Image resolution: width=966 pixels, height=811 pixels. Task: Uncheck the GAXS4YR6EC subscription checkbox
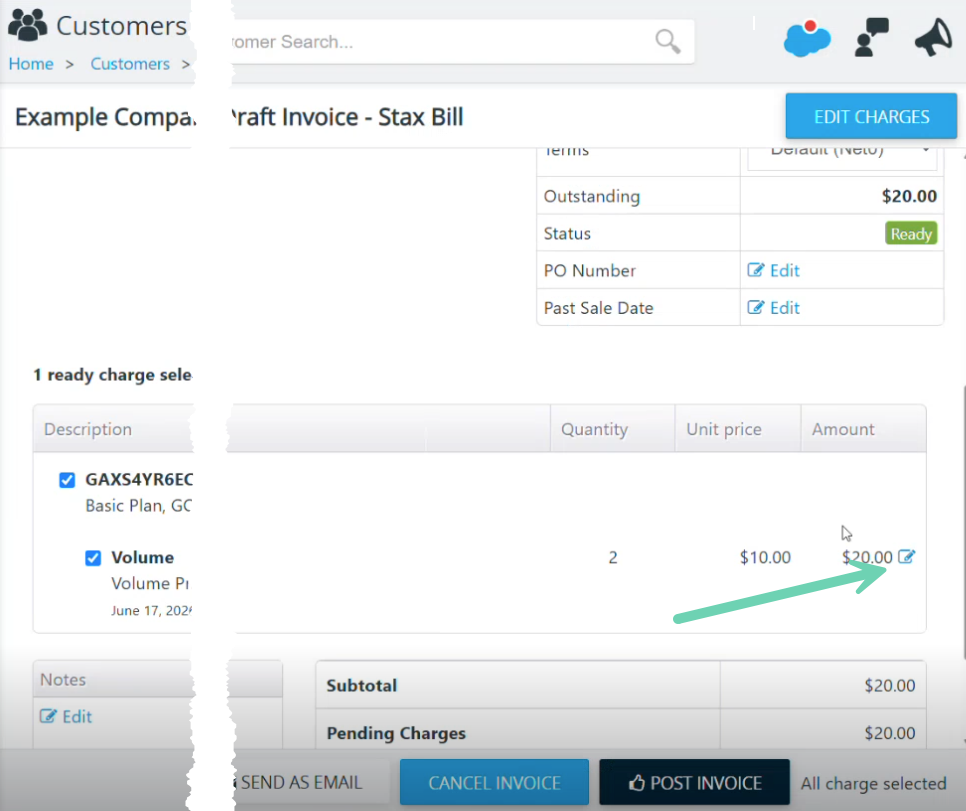coord(67,480)
